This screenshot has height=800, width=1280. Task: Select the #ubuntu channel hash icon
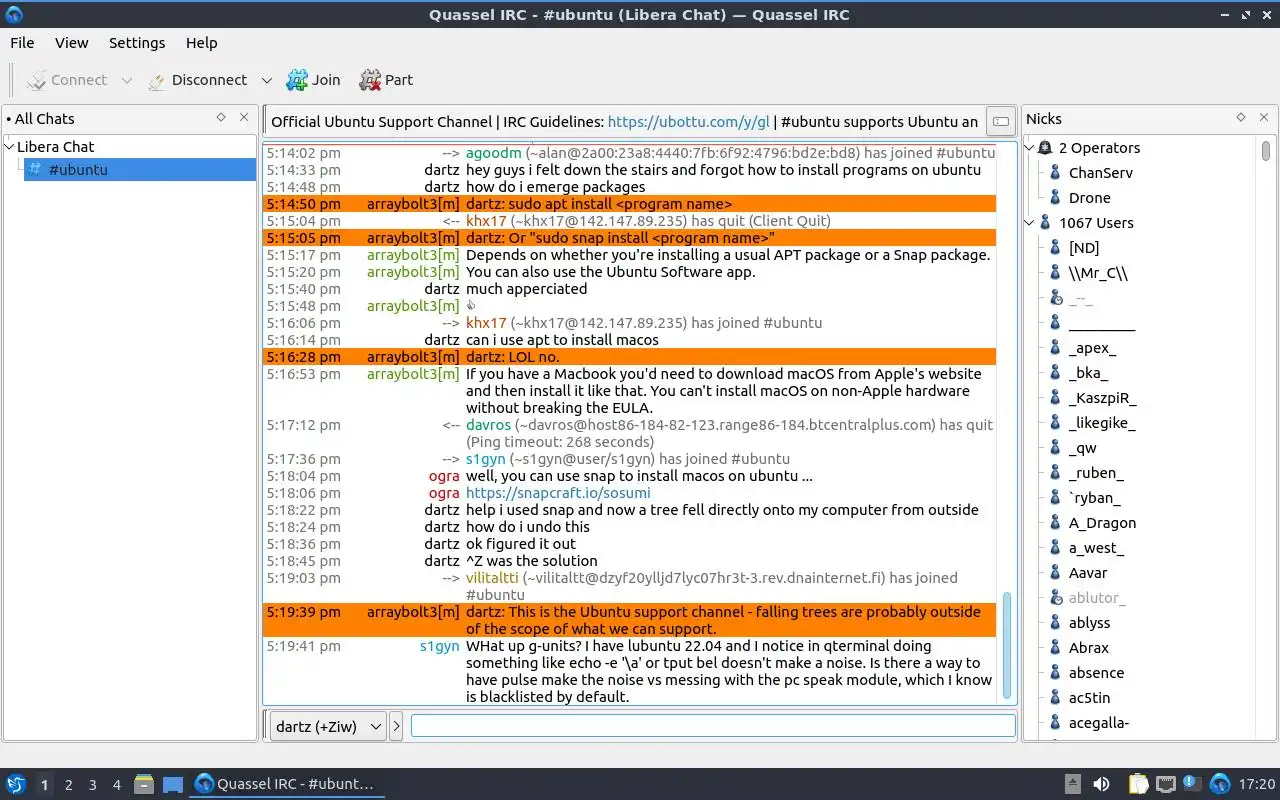click(x=35, y=170)
